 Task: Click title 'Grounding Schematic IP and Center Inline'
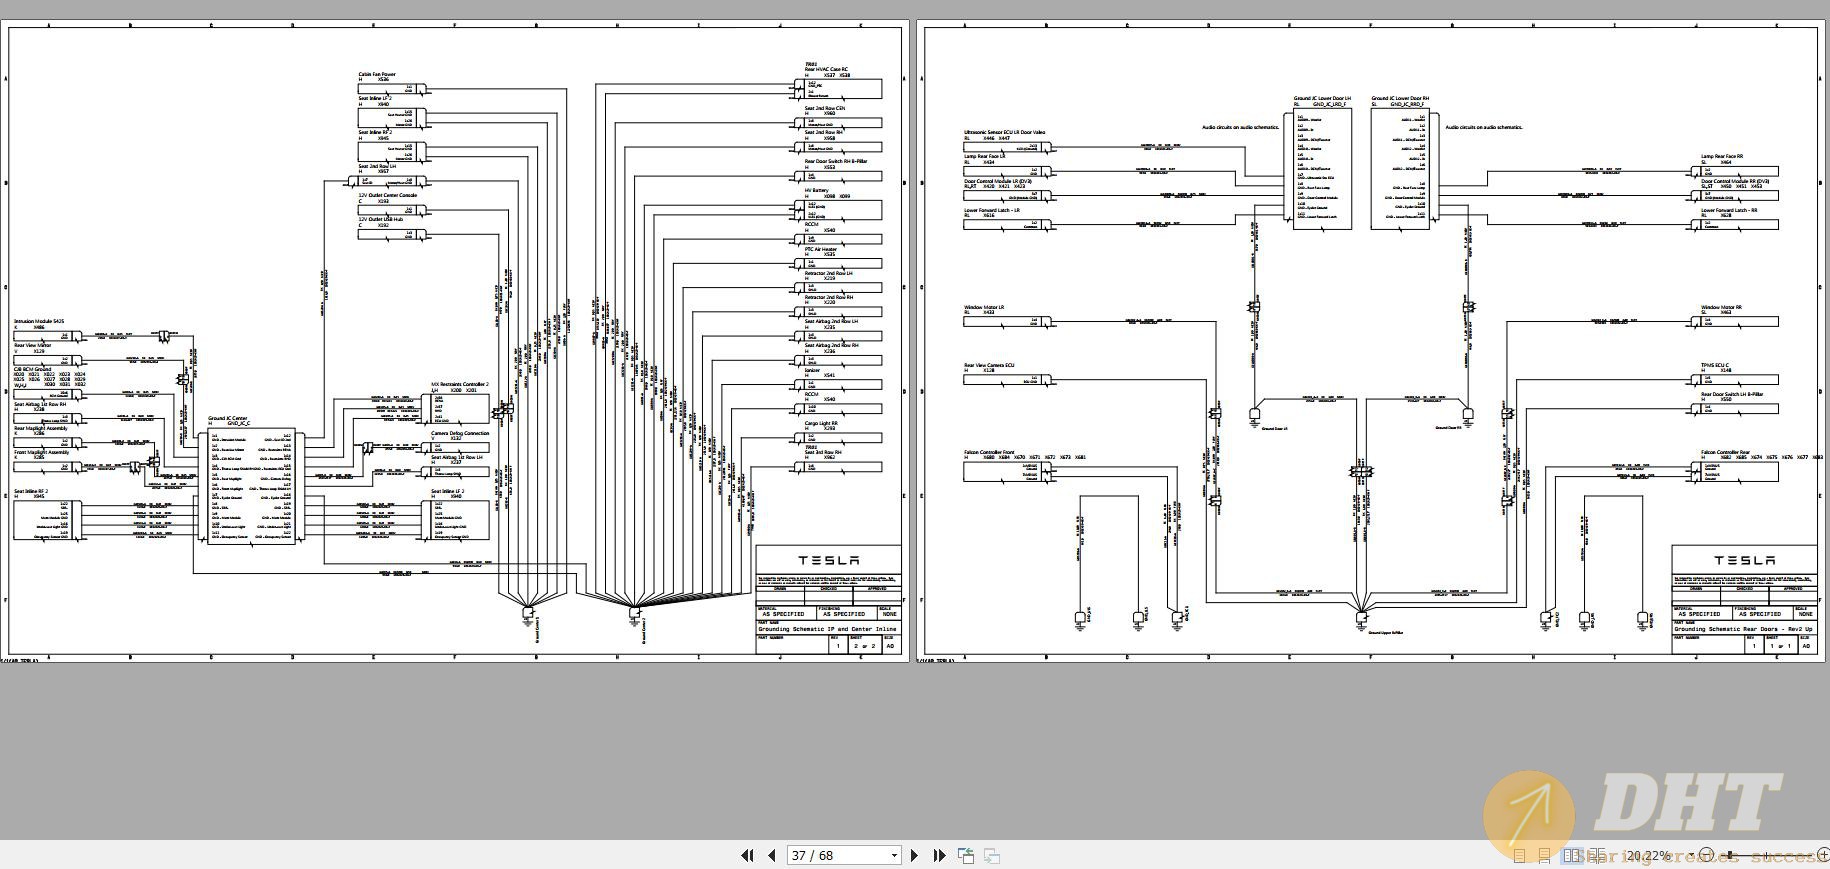coord(827,629)
